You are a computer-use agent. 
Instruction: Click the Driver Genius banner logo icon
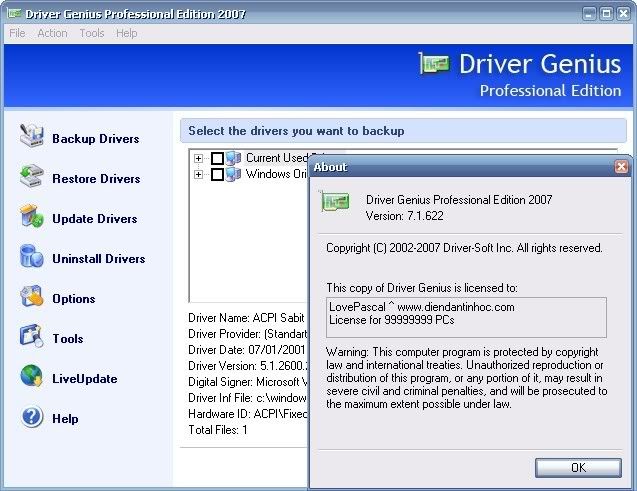point(434,64)
